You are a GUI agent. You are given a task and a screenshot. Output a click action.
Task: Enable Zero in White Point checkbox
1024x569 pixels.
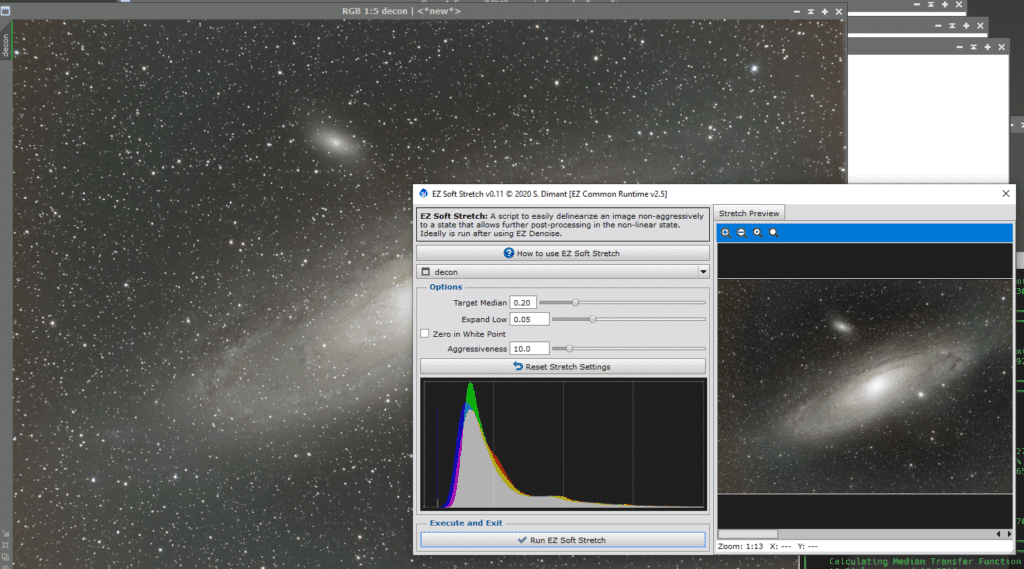[x=424, y=333]
